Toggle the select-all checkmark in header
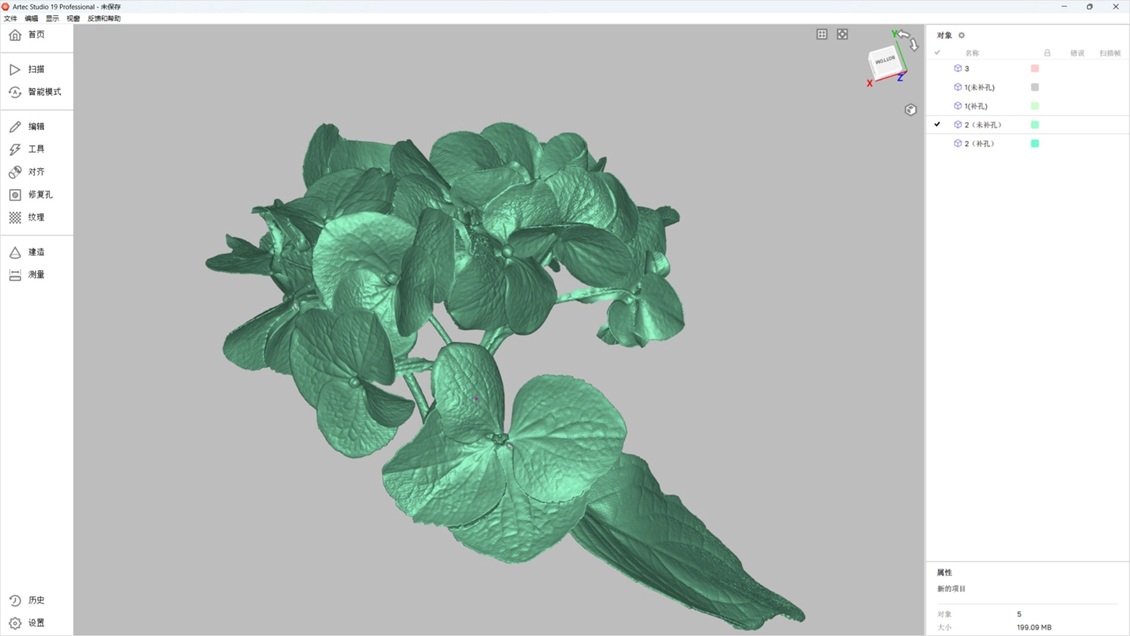1130x636 pixels. tap(937, 53)
